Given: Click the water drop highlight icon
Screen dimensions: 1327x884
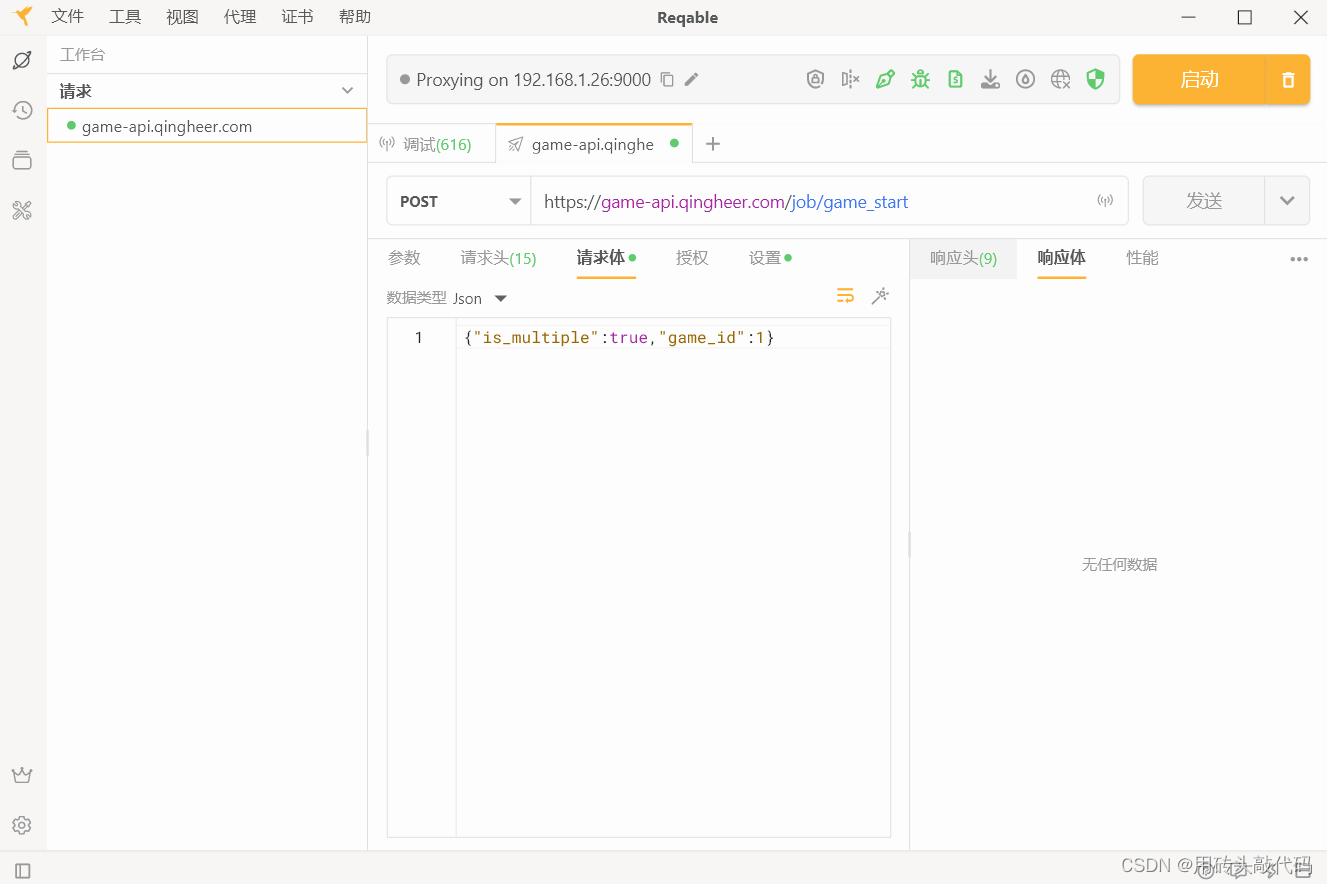Looking at the screenshot, I should coord(1025,79).
